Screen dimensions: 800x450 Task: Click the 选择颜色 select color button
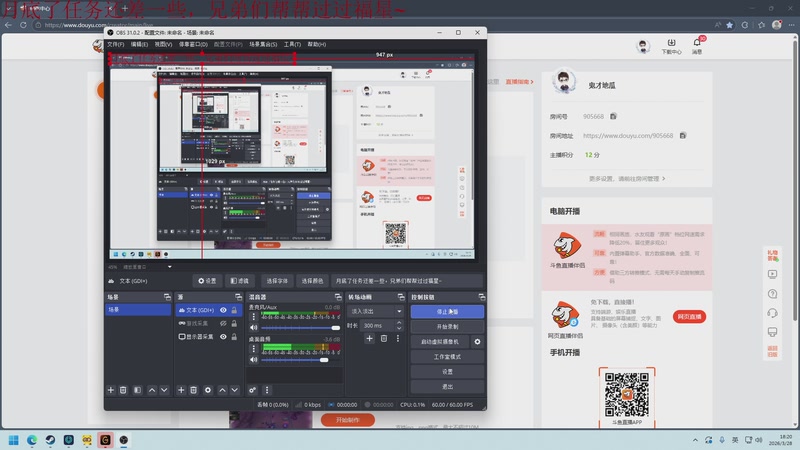312,281
